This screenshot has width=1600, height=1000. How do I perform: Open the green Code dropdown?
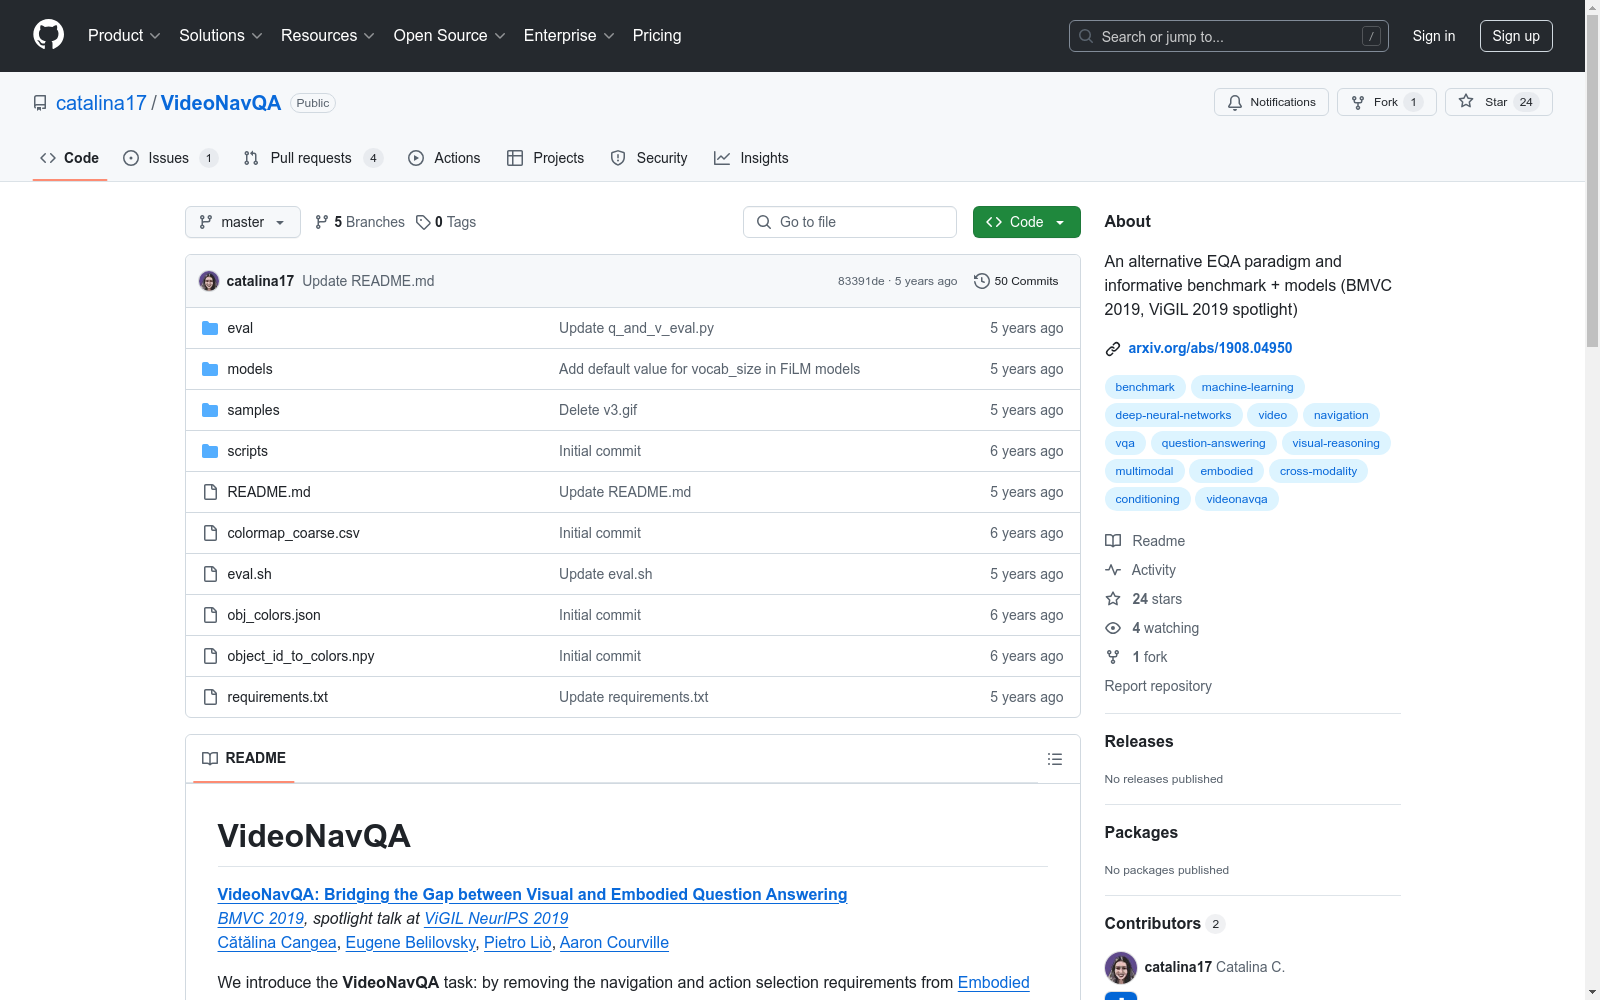coord(1026,222)
